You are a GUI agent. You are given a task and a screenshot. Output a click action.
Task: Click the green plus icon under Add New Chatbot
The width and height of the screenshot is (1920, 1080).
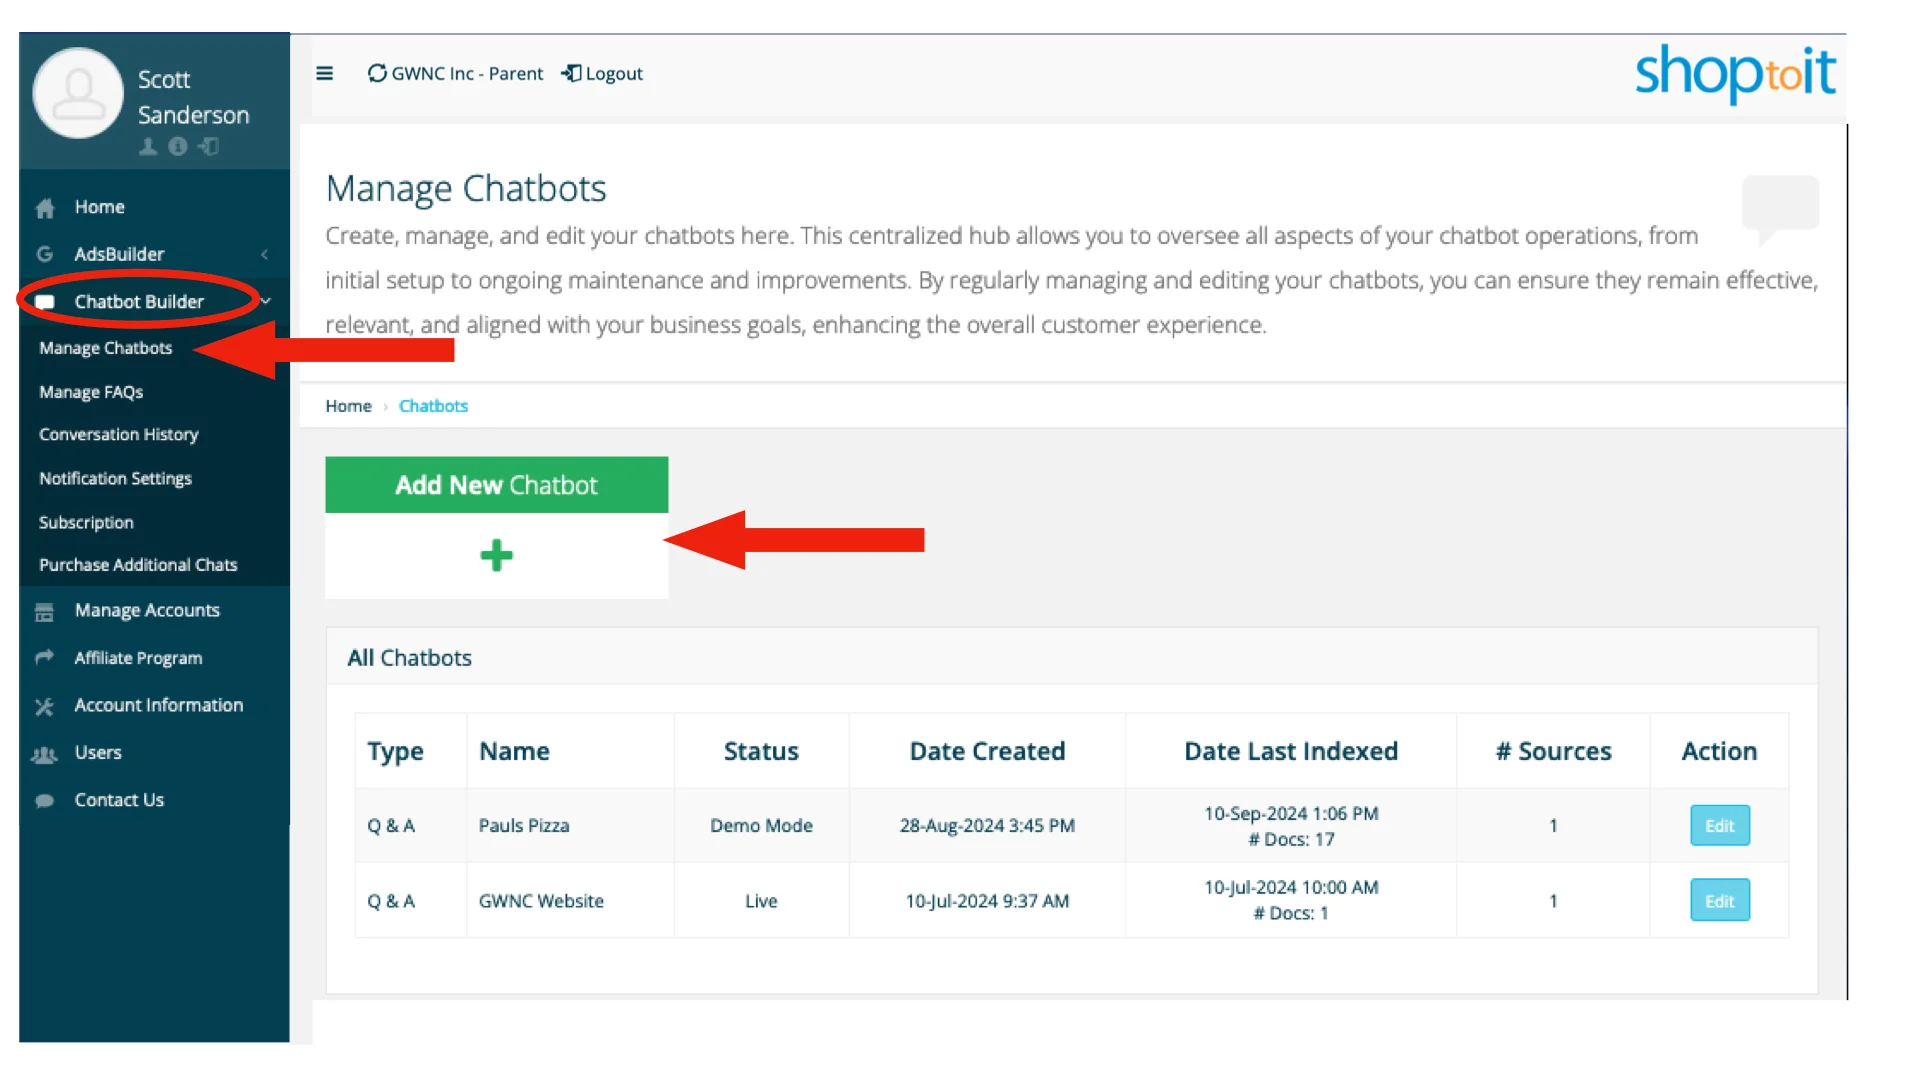(496, 556)
